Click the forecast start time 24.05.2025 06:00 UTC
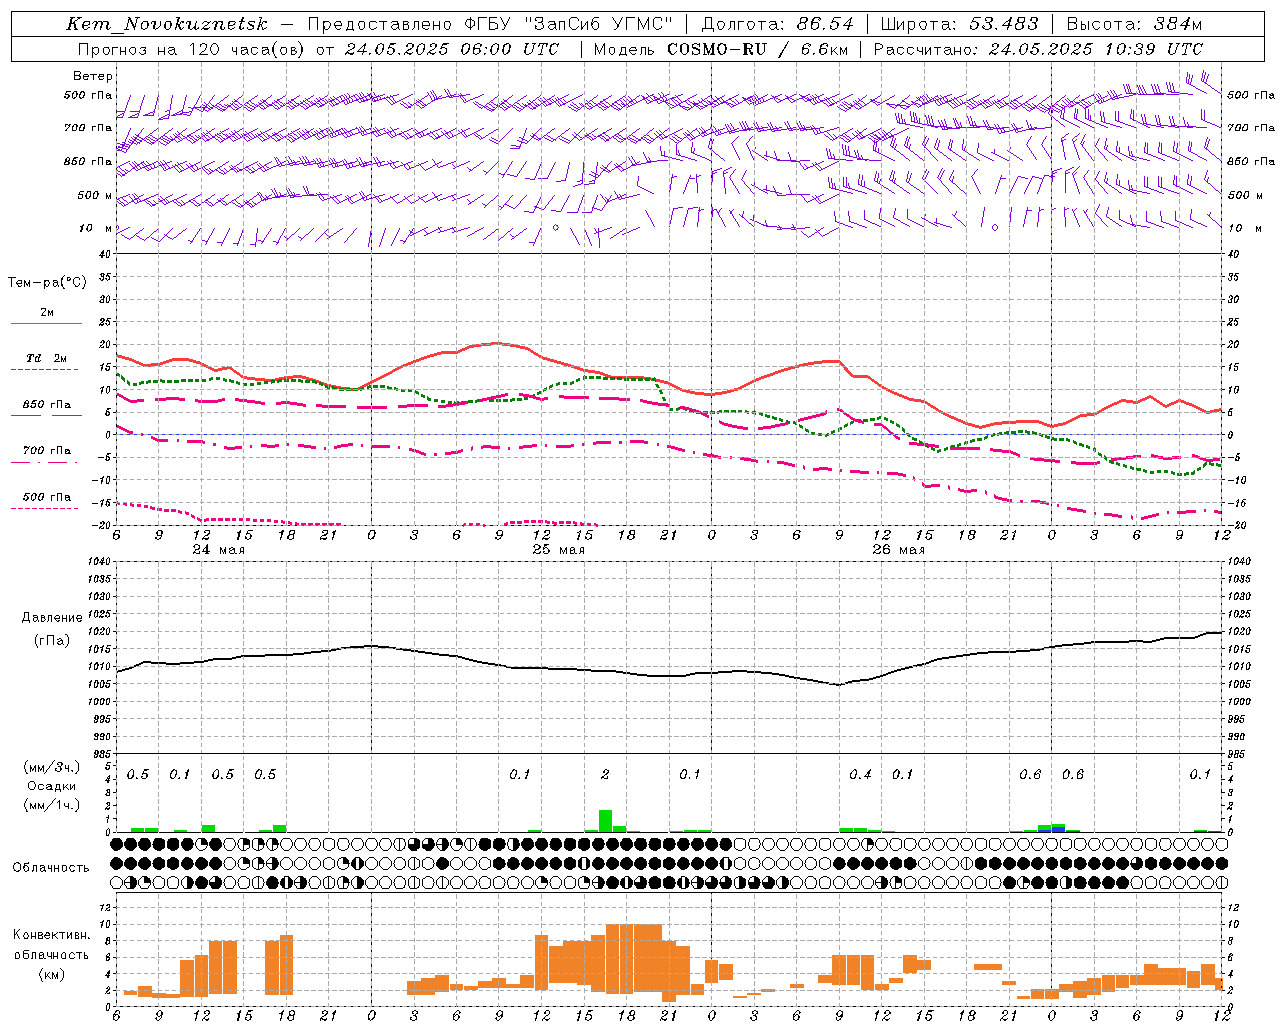 tap(452, 49)
